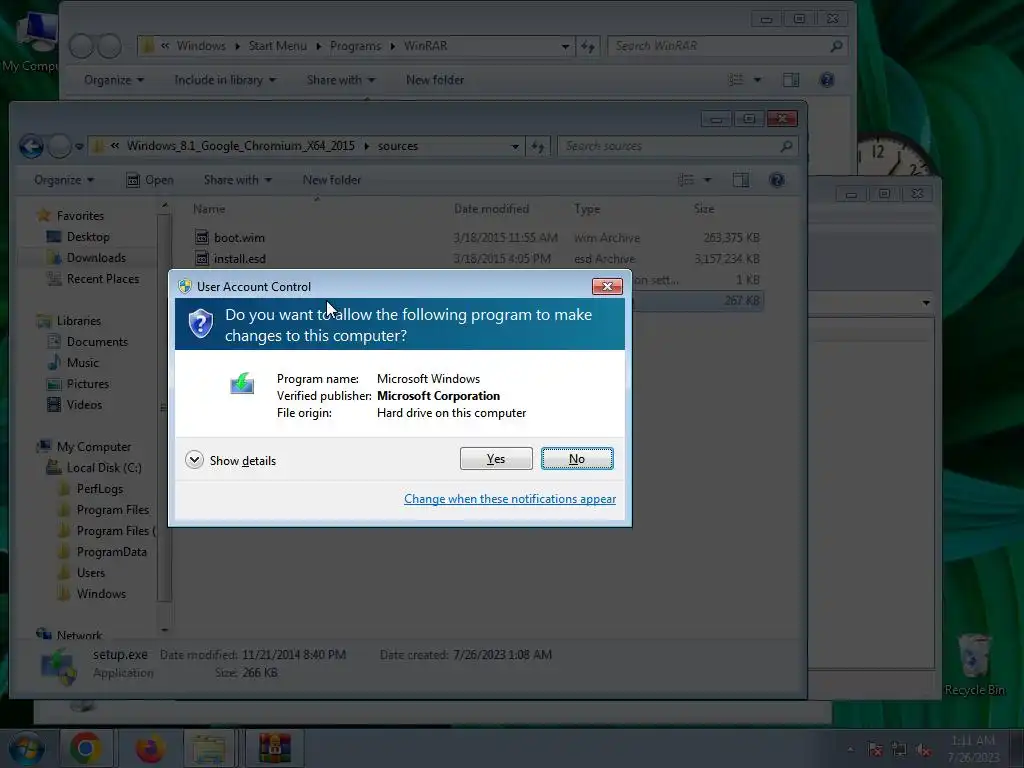The height and width of the screenshot is (768, 1024).
Task: Open Pictures library in navigation pane
Action: point(88,384)
